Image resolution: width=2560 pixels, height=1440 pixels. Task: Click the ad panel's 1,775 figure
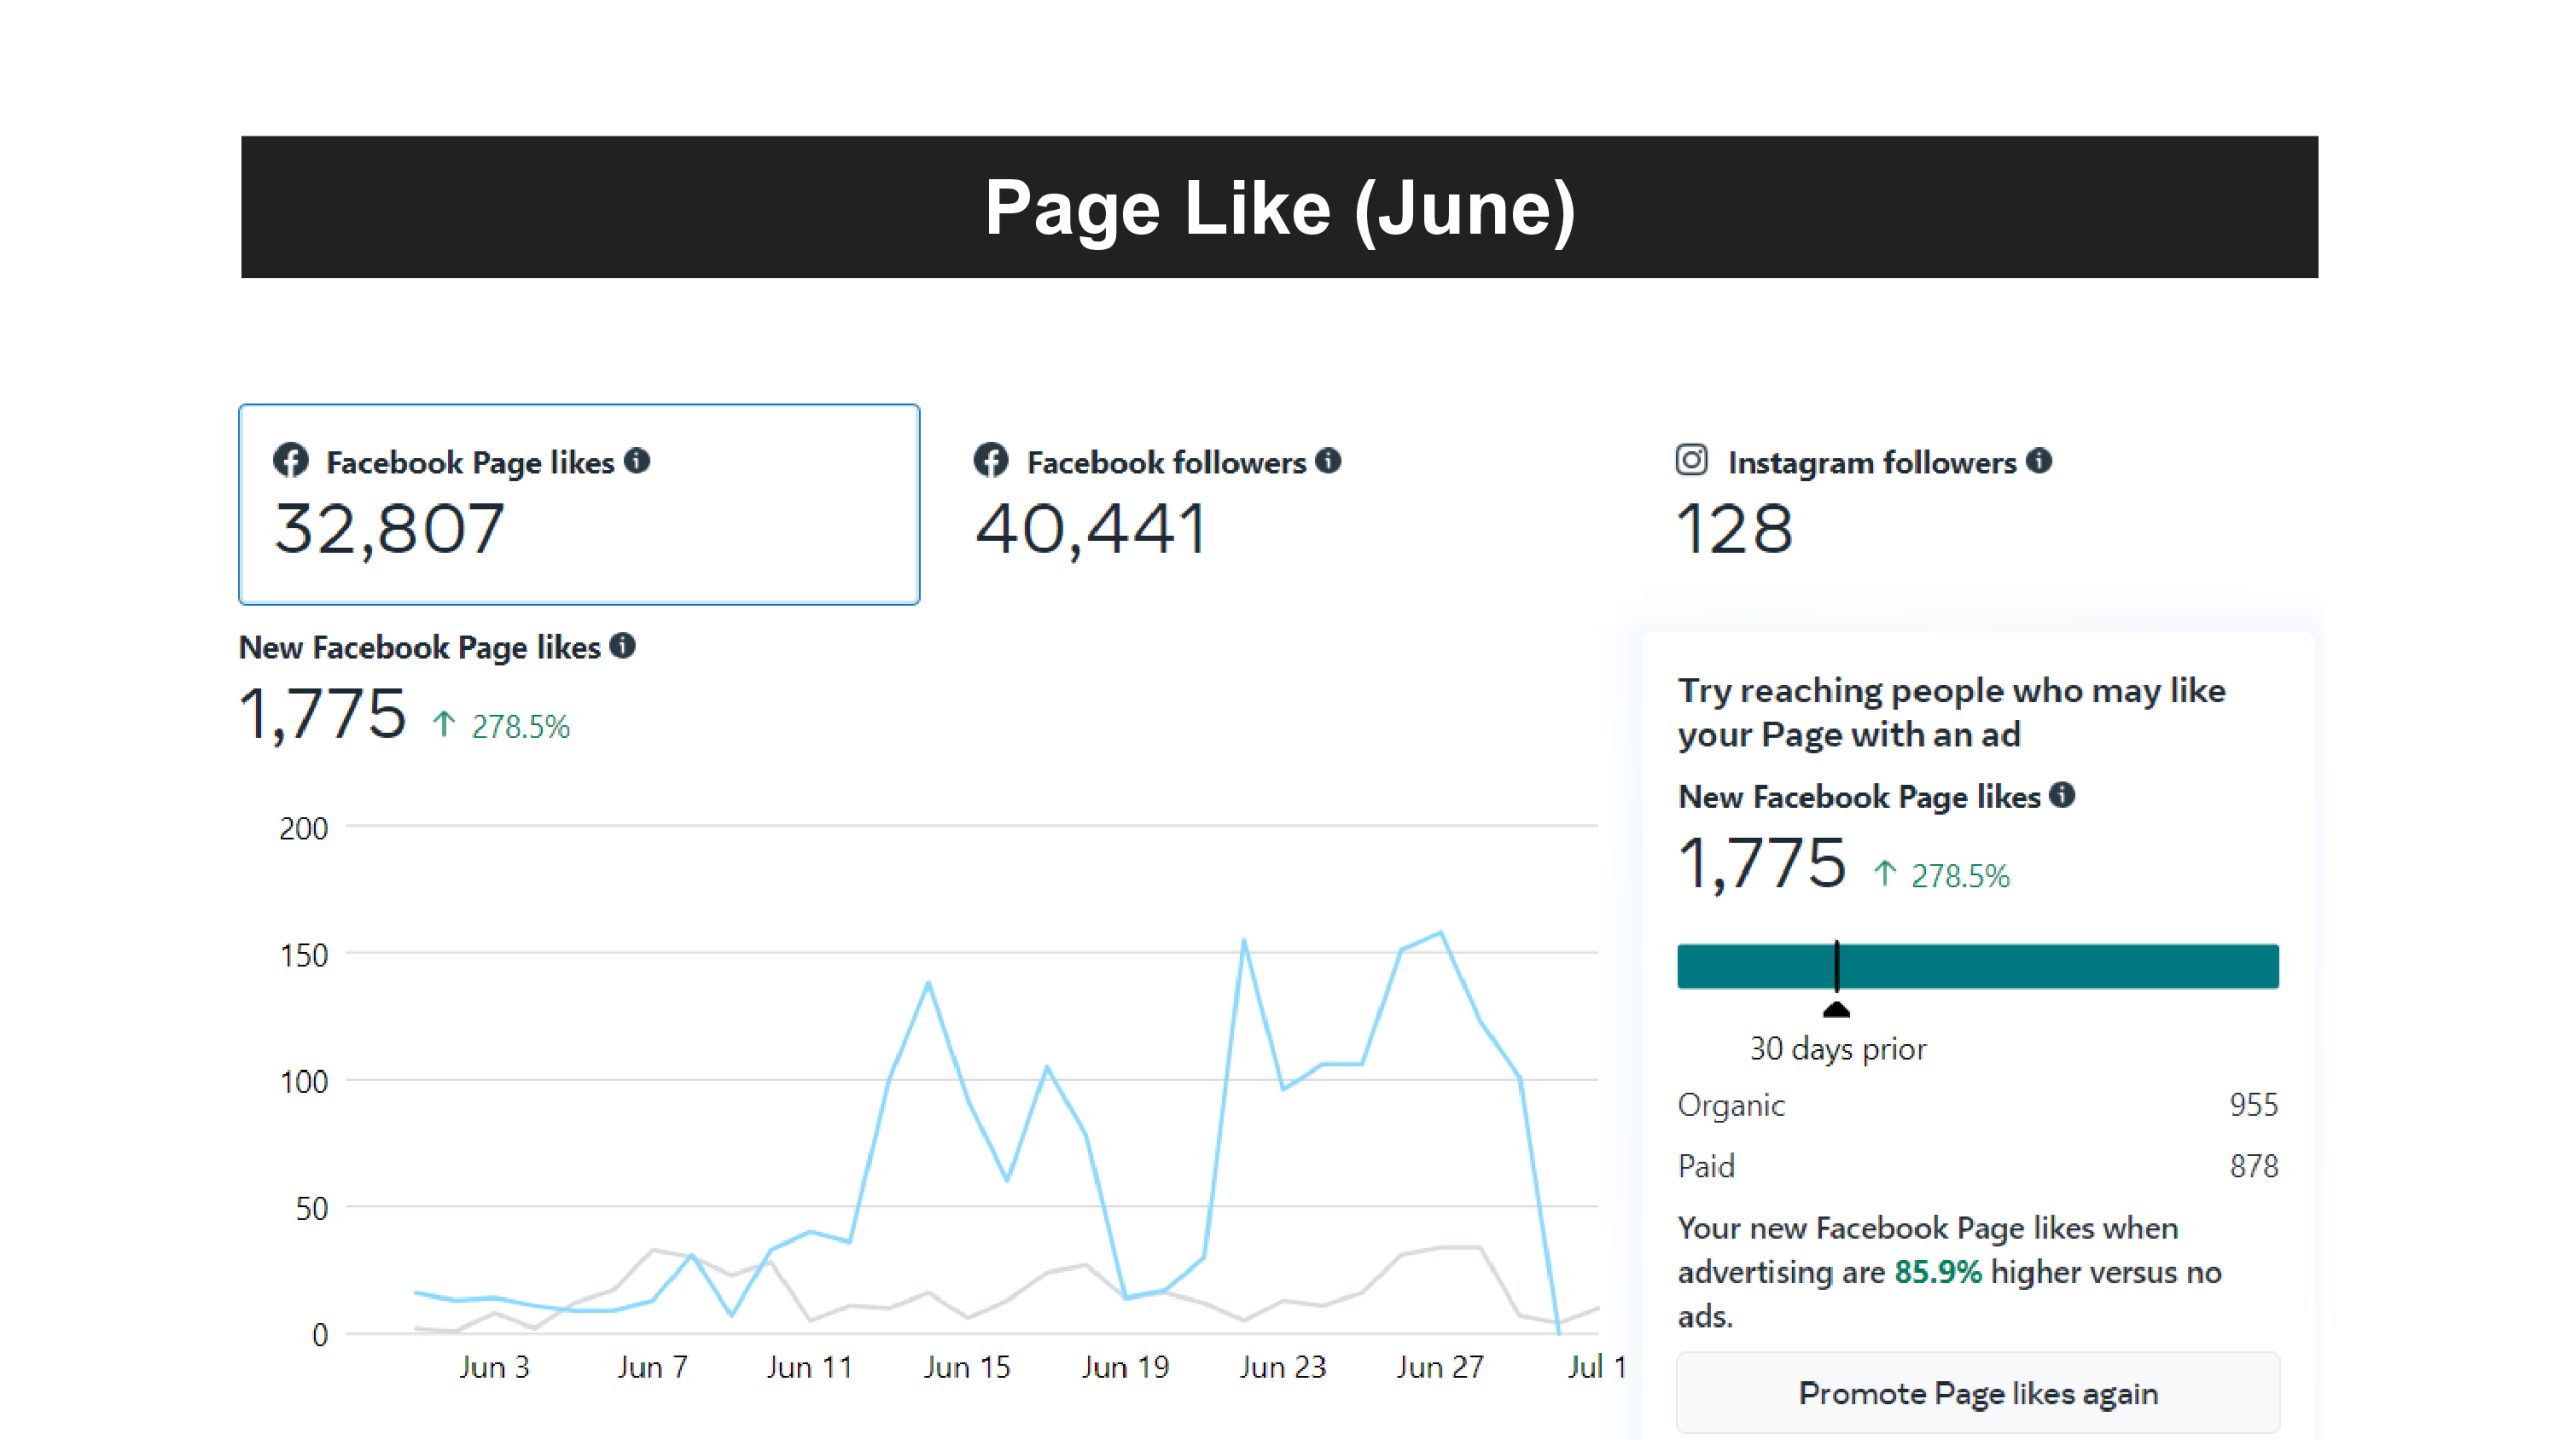[1762, 863]
